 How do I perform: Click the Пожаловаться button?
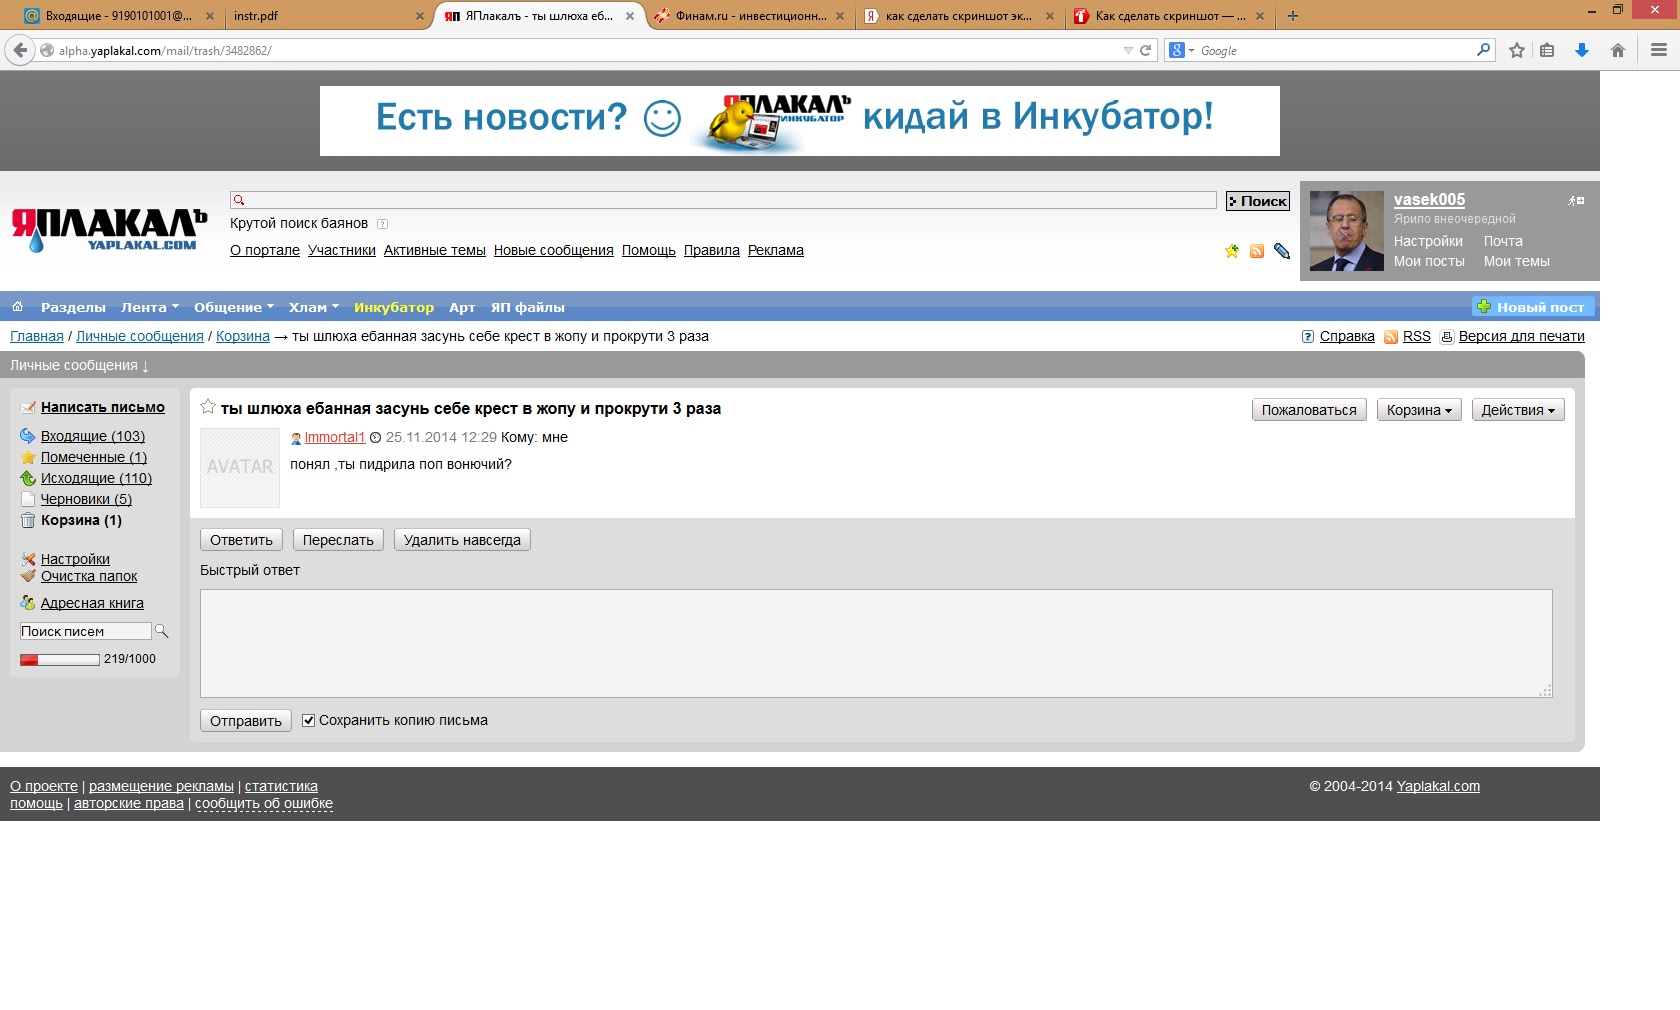click(x=1309, y=410)
